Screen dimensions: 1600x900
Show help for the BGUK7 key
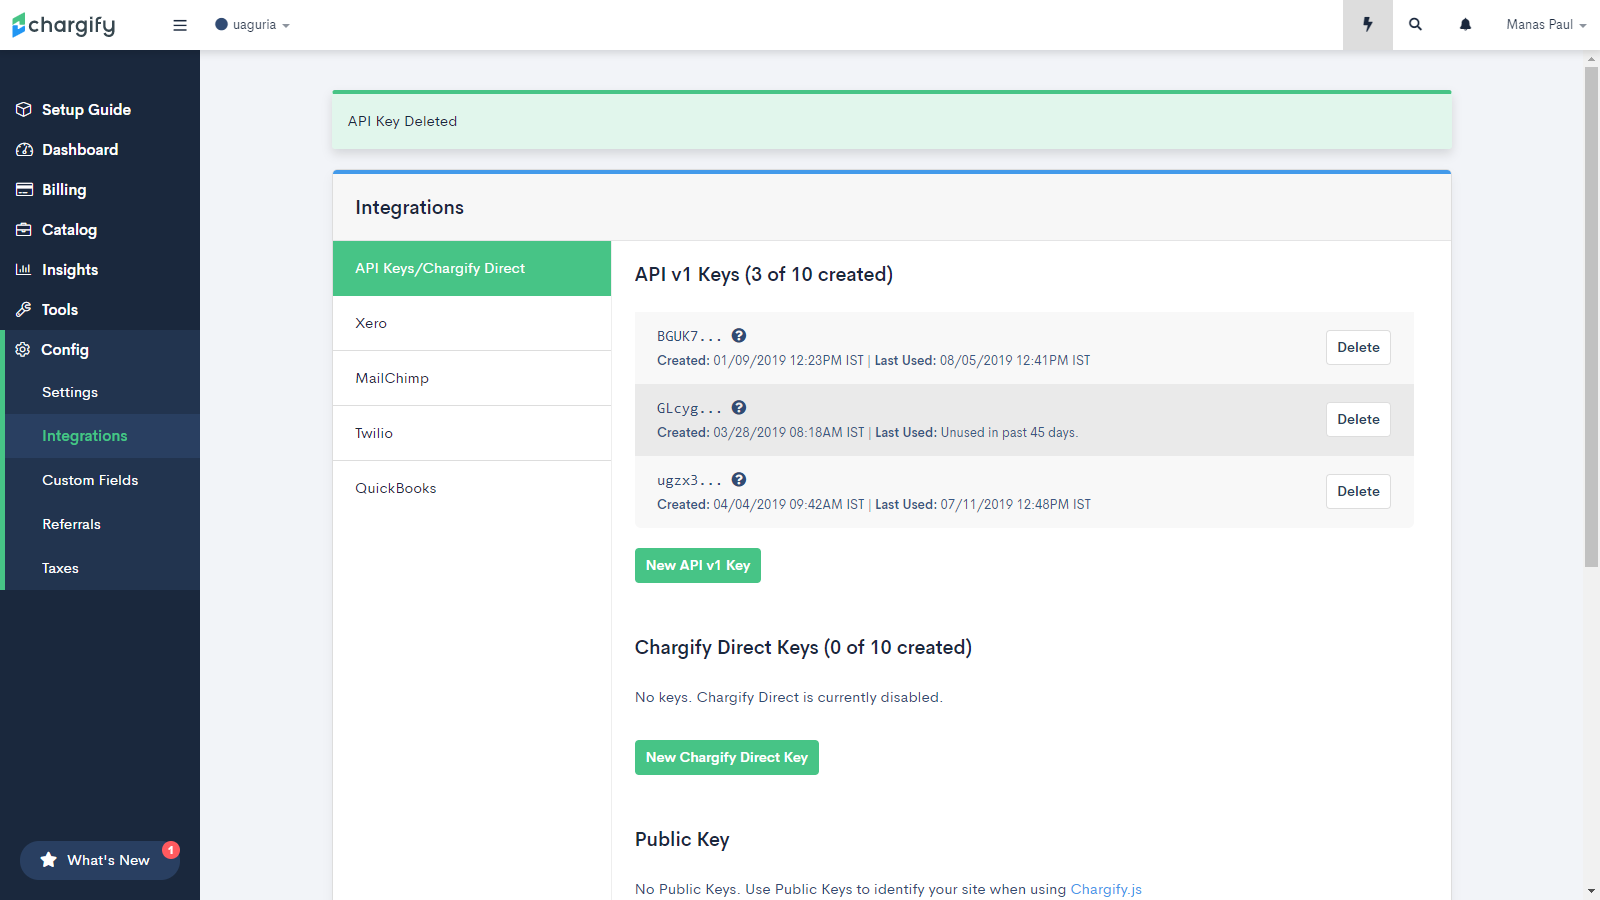[739, 336]
